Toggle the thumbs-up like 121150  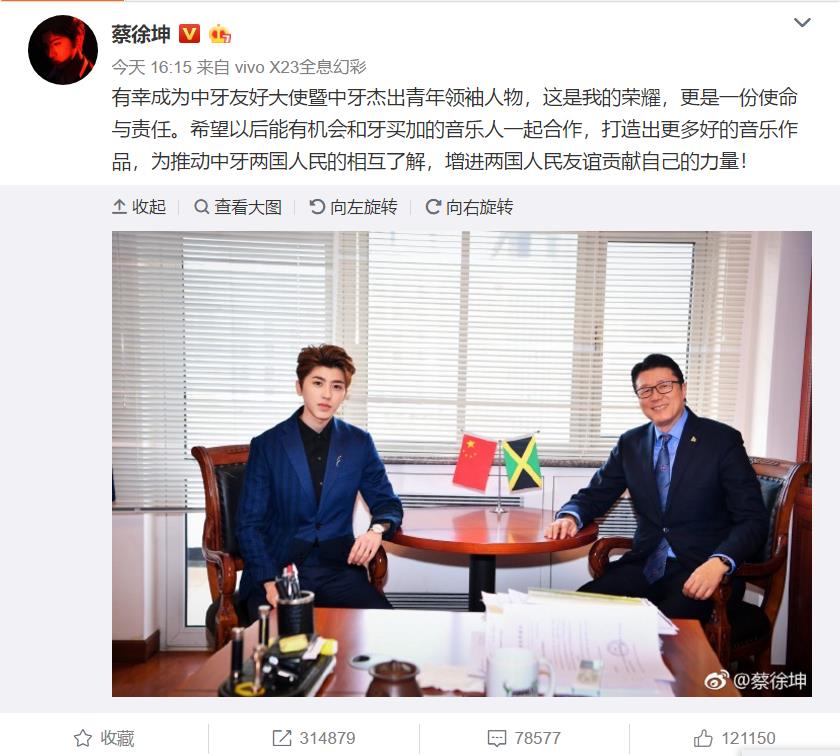tap(734, 738)
